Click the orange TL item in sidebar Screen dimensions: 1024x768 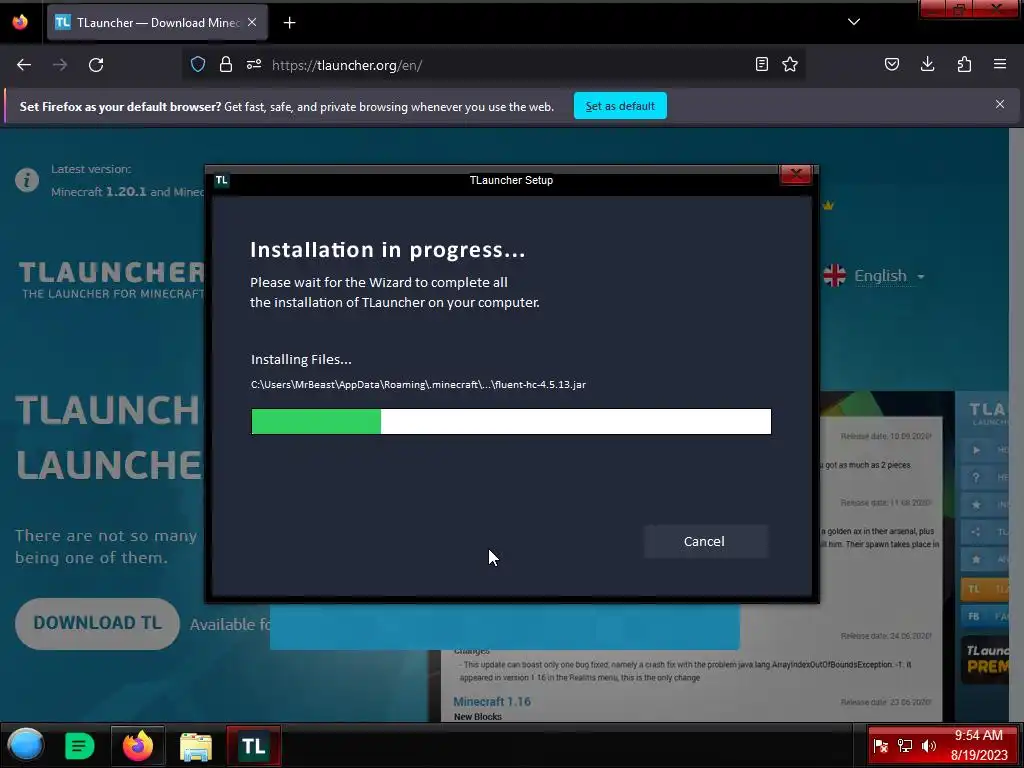tap(985, 589)
